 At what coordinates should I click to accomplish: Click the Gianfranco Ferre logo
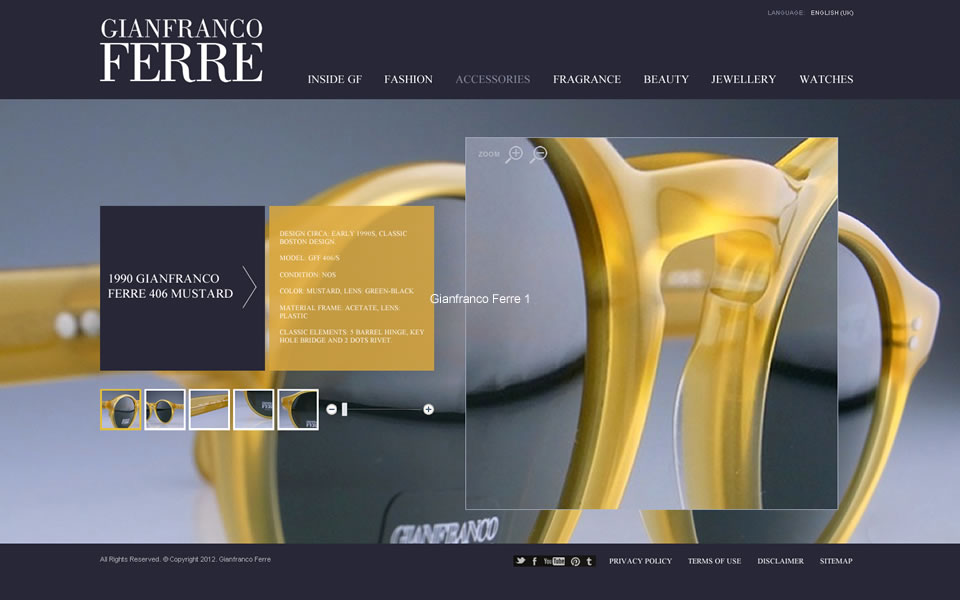coord(181,50)
